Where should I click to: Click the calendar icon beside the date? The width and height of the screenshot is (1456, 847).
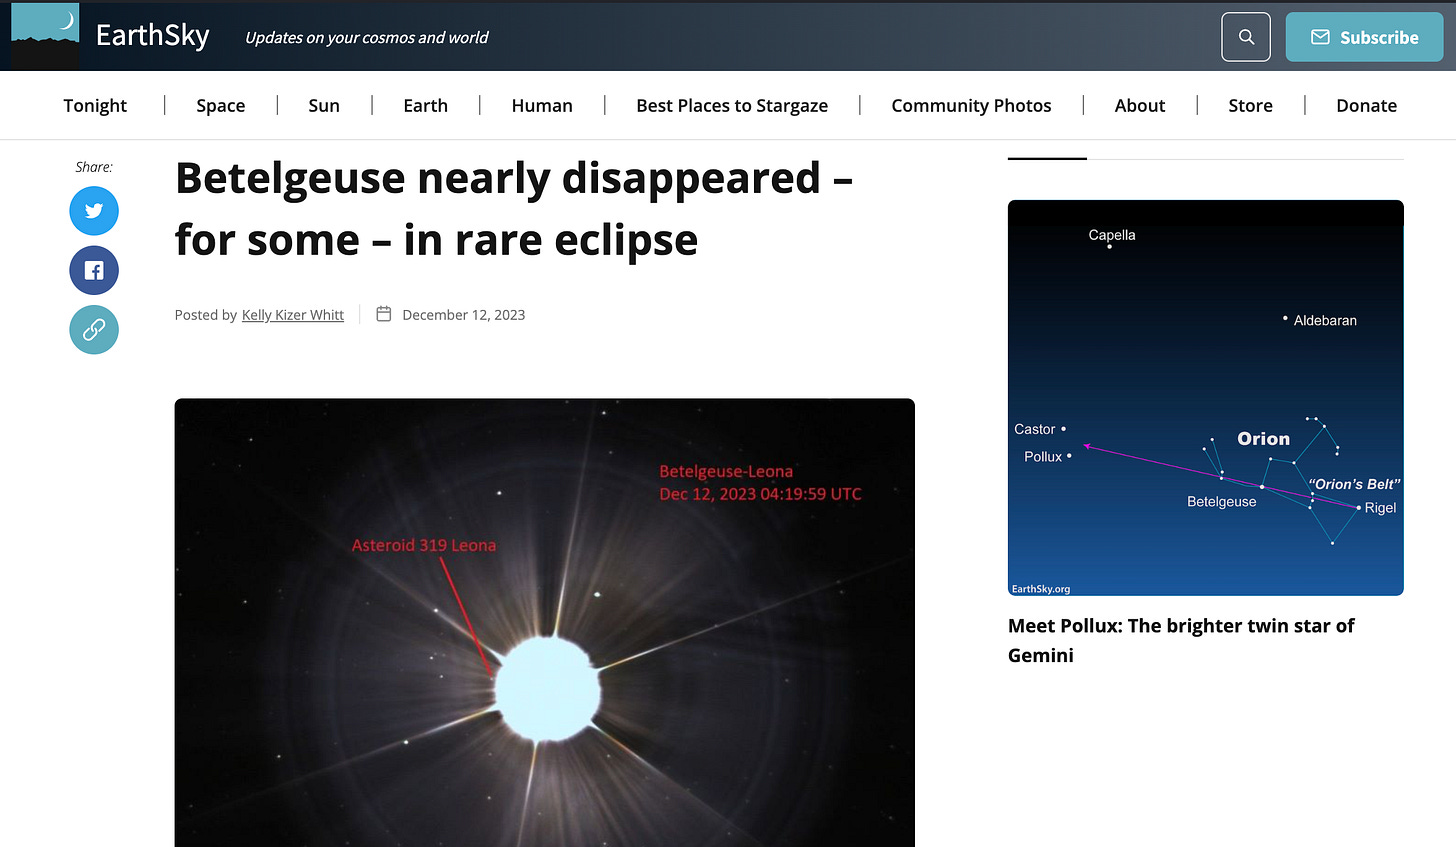[x=383, y=314]
